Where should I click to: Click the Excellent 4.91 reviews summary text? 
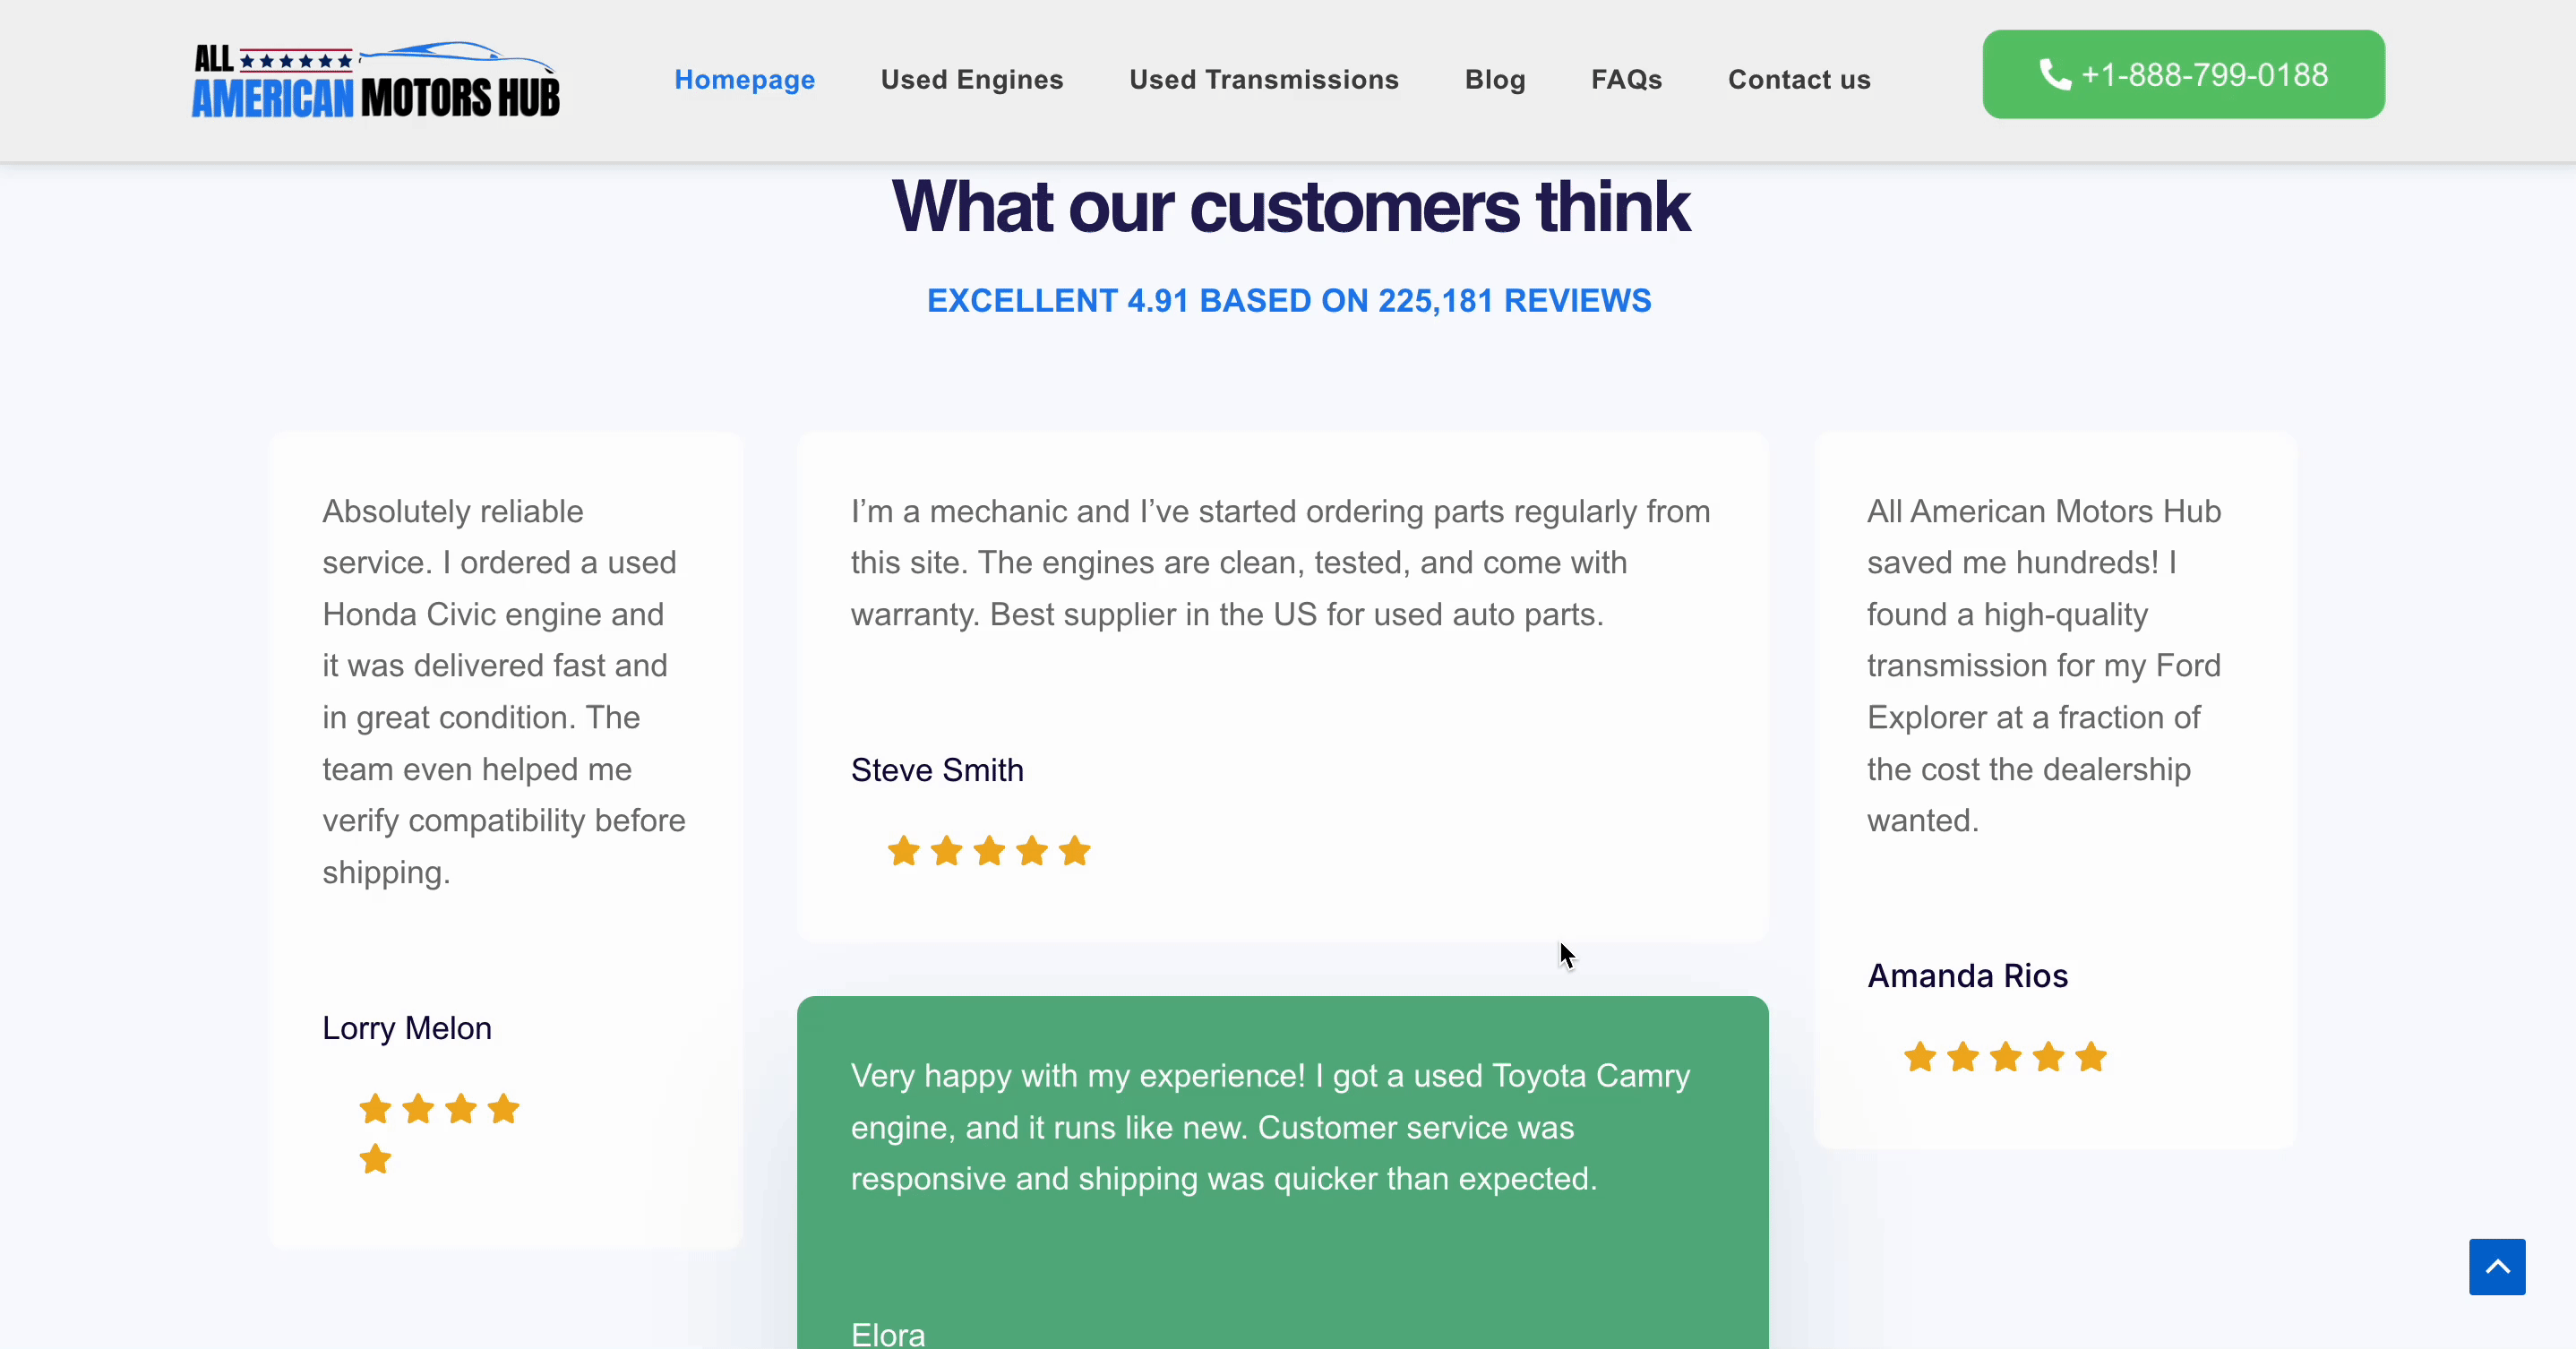pos(1289,301)
